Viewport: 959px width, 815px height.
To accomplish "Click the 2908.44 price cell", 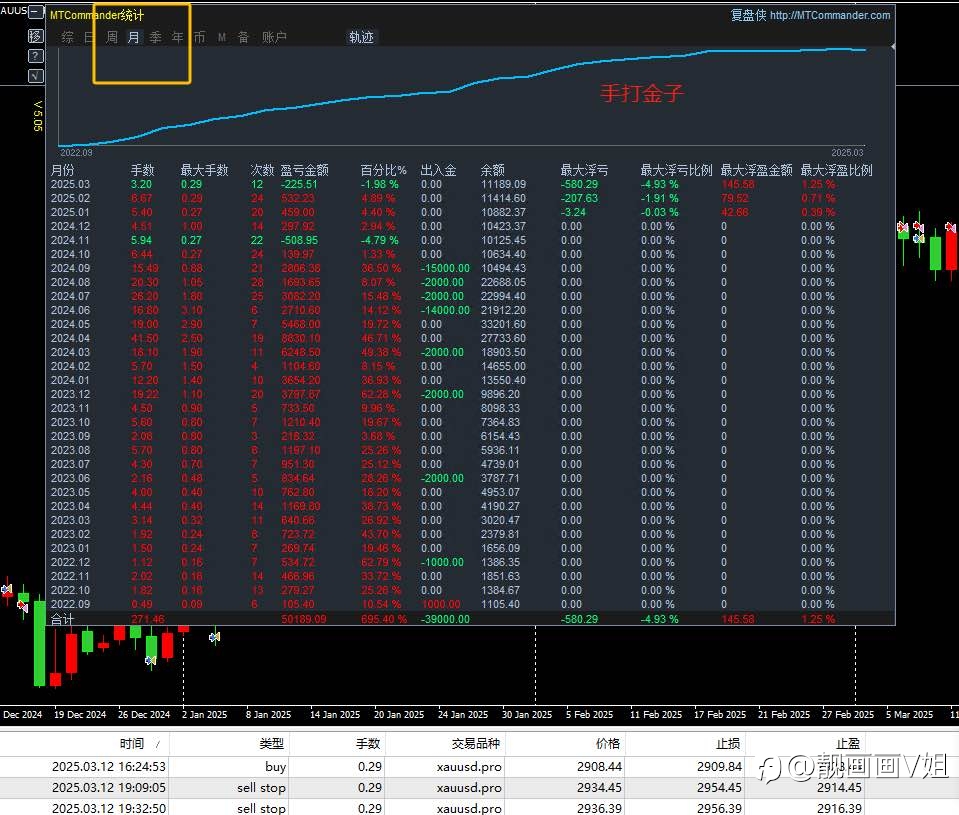I will [599, 767].
